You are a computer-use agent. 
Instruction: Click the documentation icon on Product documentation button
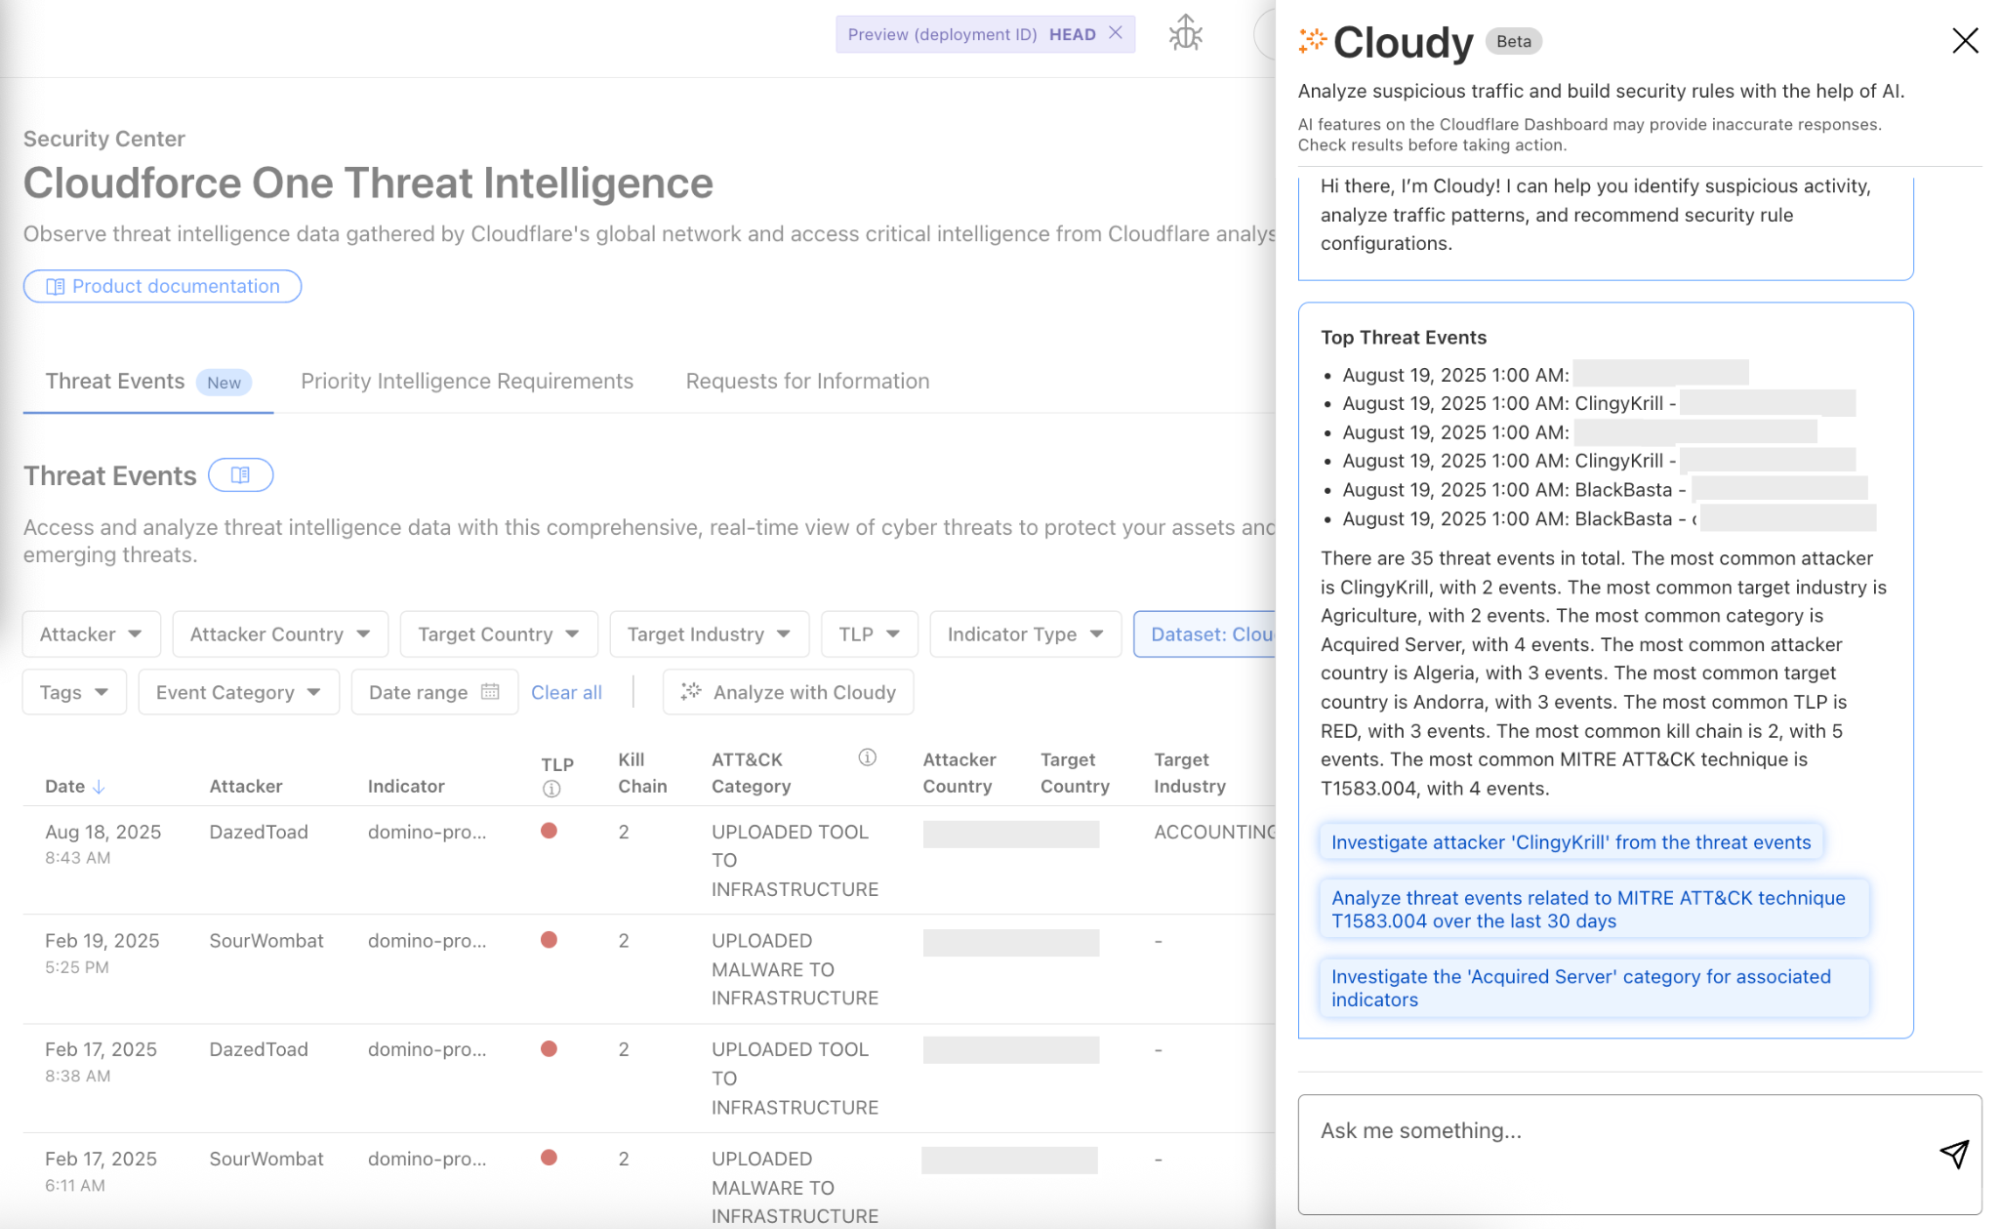[57, 286]
